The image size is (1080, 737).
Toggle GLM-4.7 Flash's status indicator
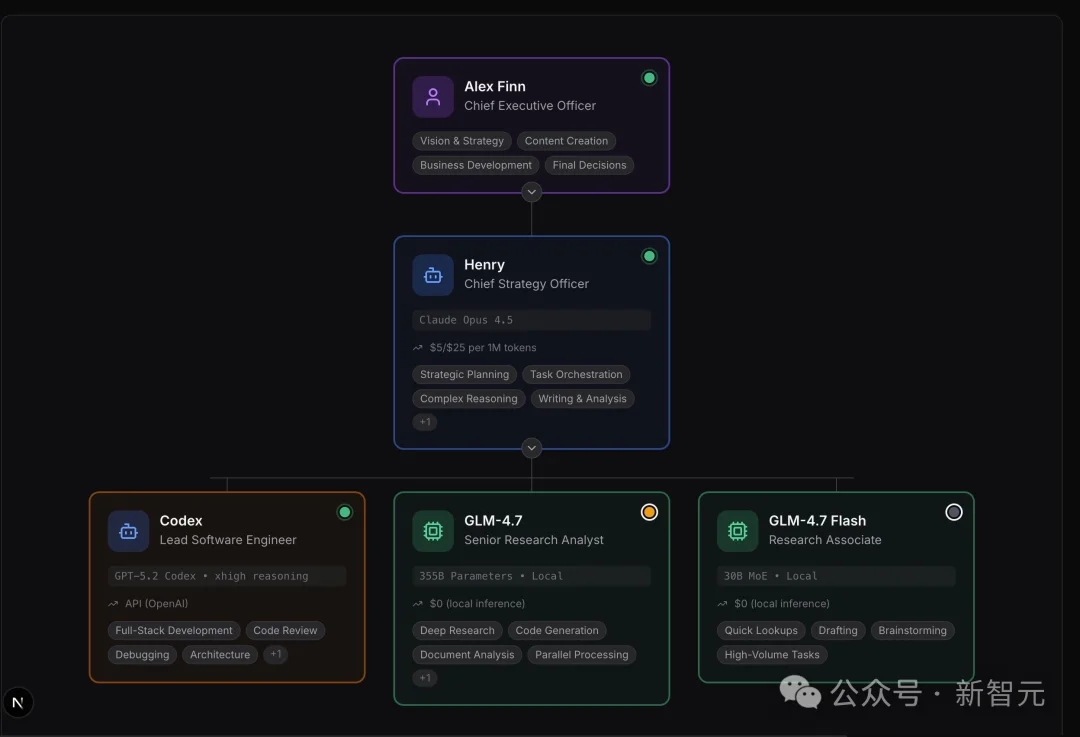953,511
